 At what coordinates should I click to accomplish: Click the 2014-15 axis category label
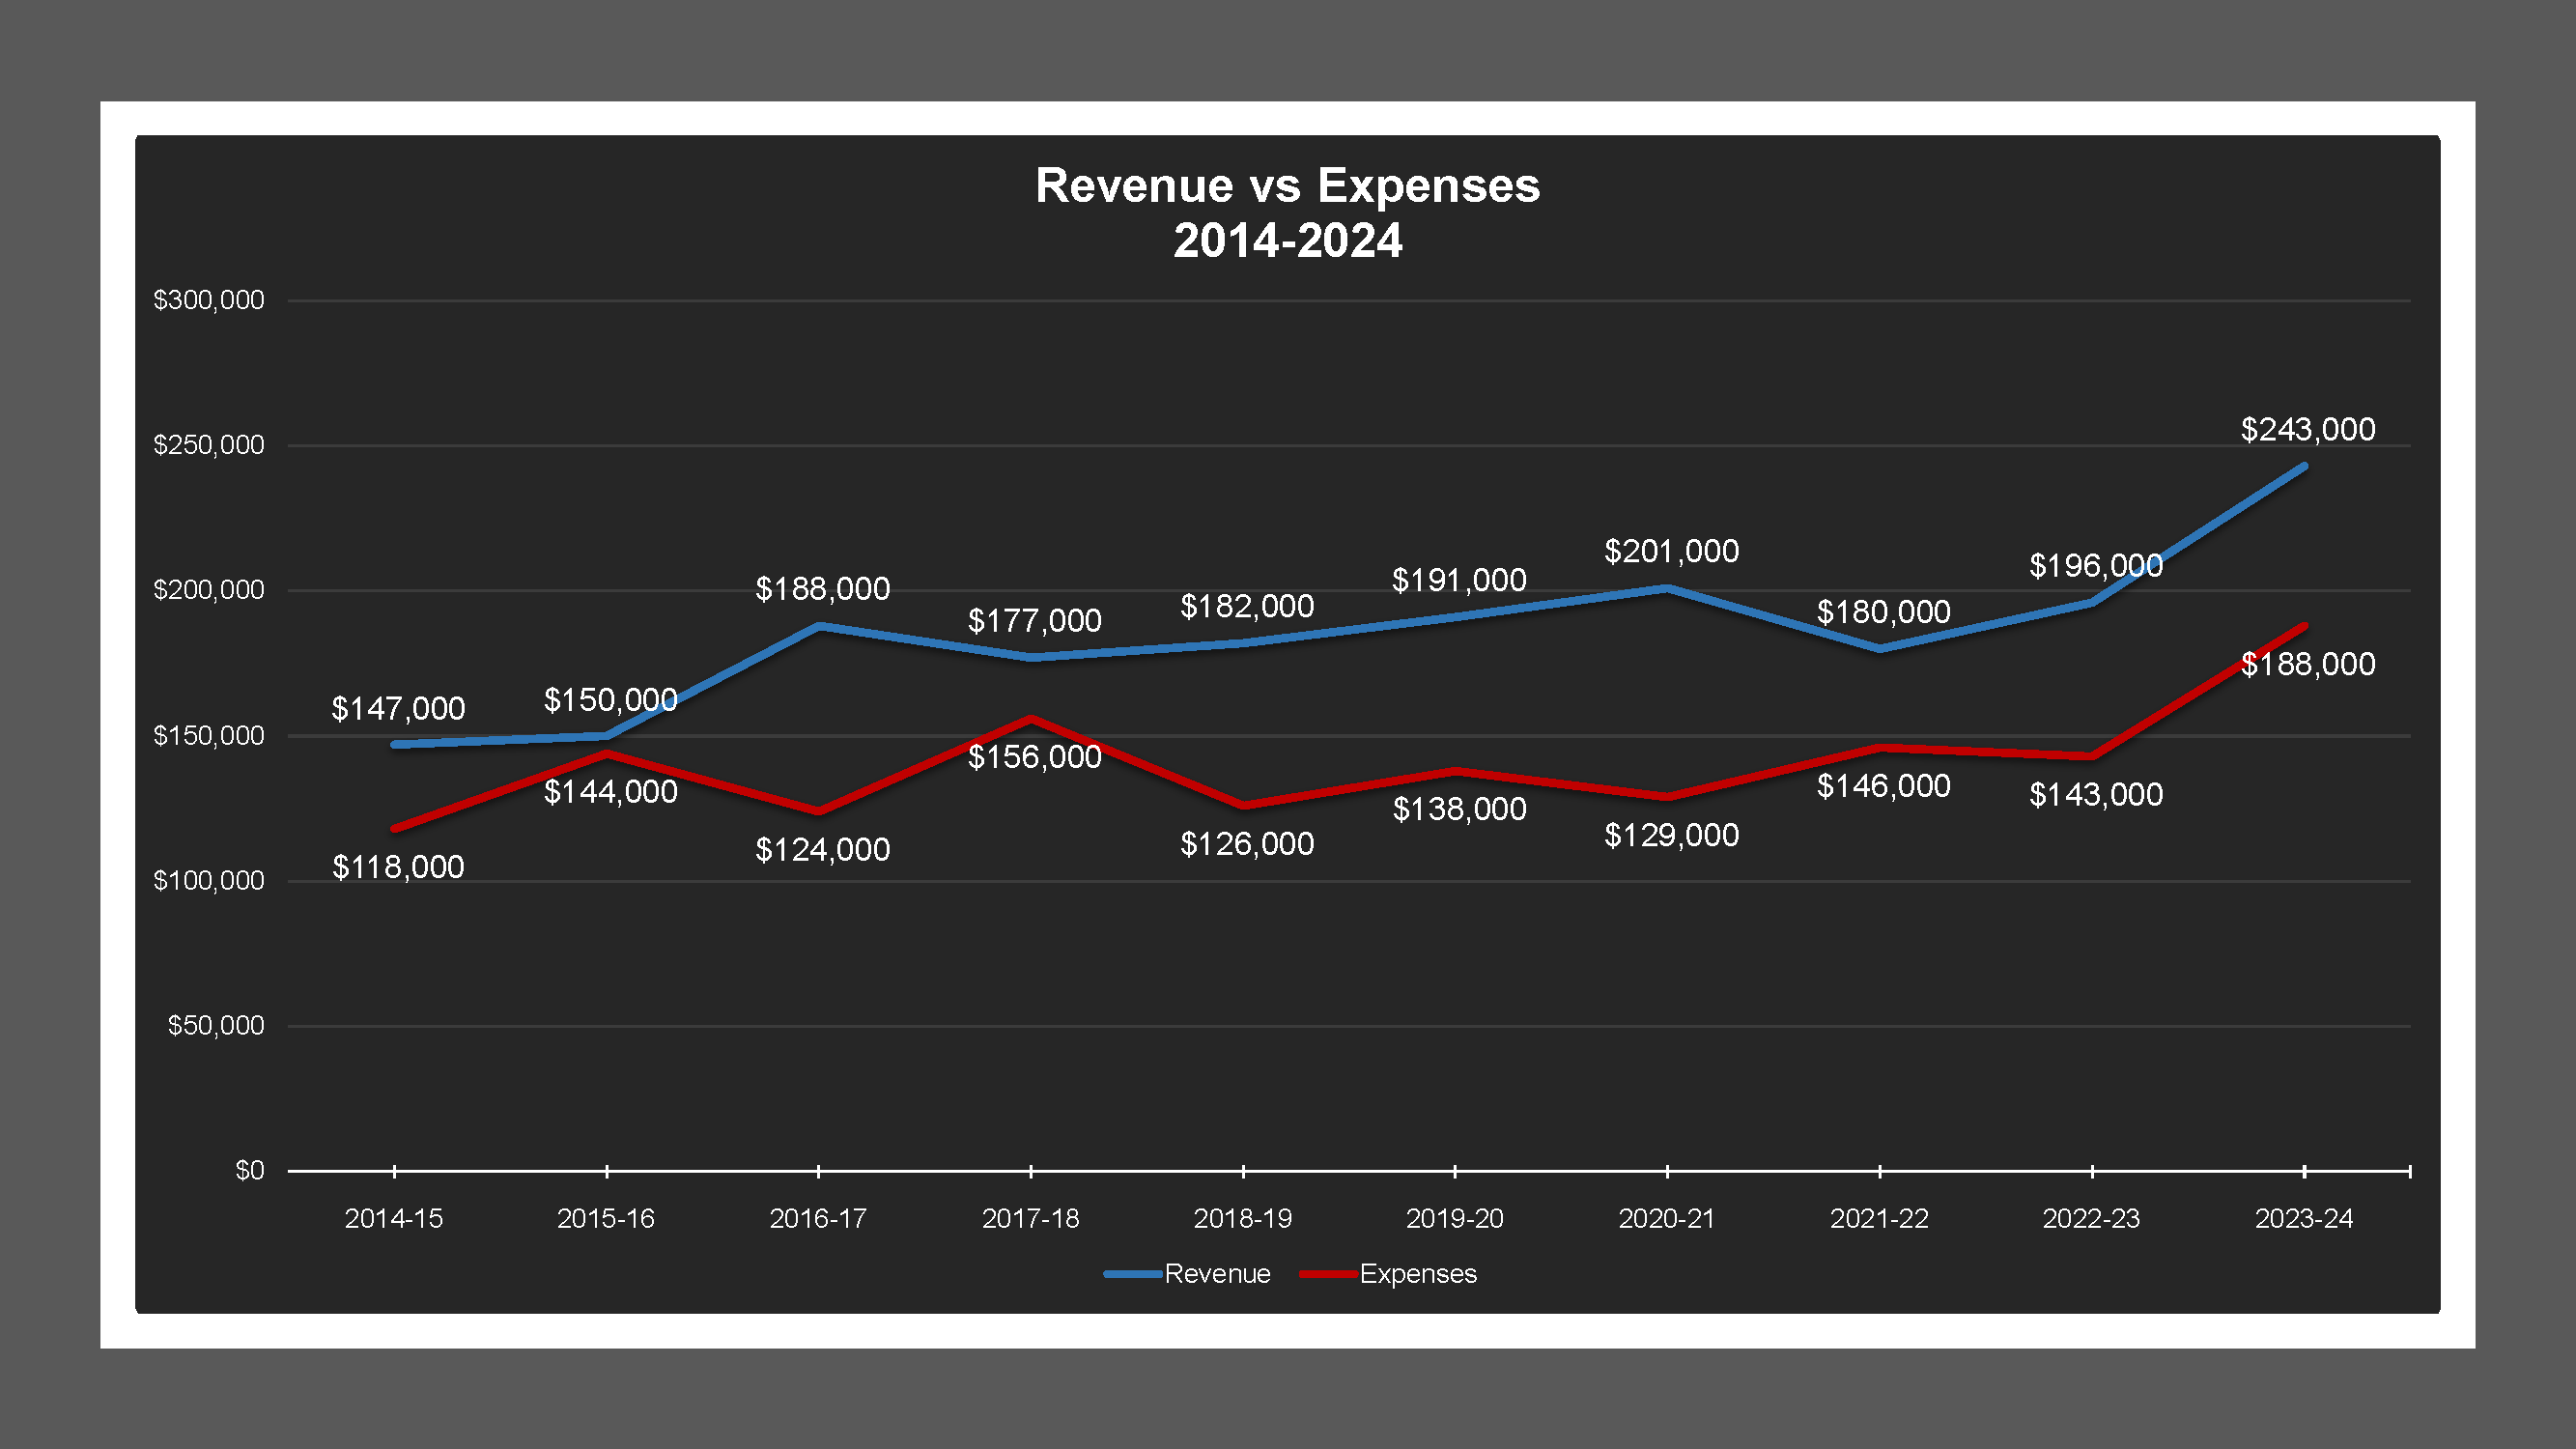pyautogui.click(x=393, y=1218)
